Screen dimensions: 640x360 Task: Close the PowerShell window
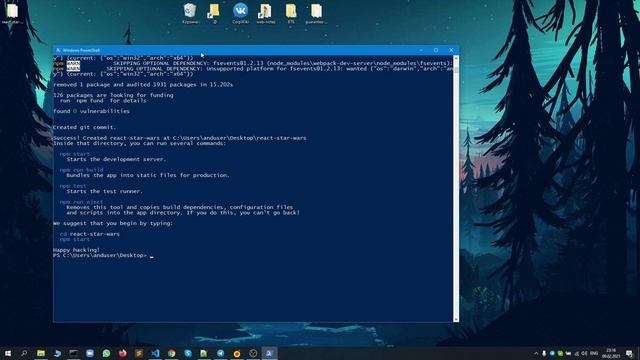point(451,50)
